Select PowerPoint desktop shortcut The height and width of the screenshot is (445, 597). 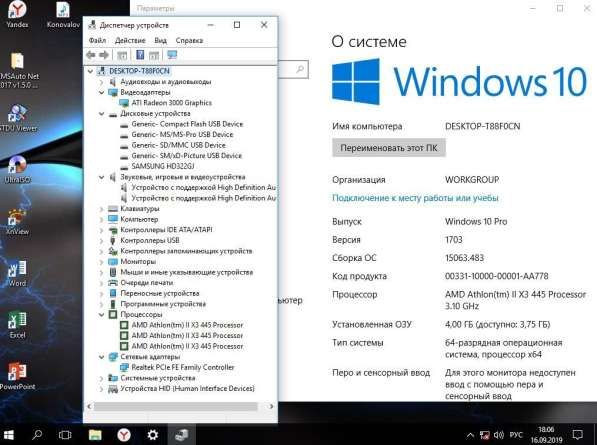coord(18,376)
